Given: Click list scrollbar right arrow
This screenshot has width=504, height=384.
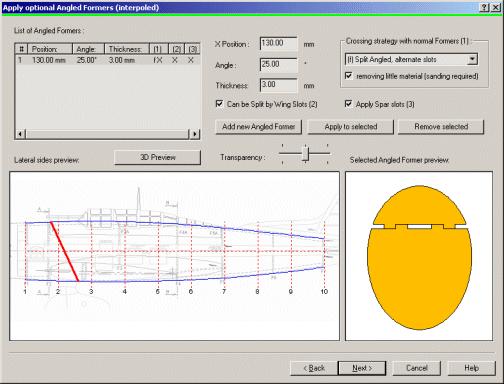Looking at the screenshot, I should click(x=195, y=134).
